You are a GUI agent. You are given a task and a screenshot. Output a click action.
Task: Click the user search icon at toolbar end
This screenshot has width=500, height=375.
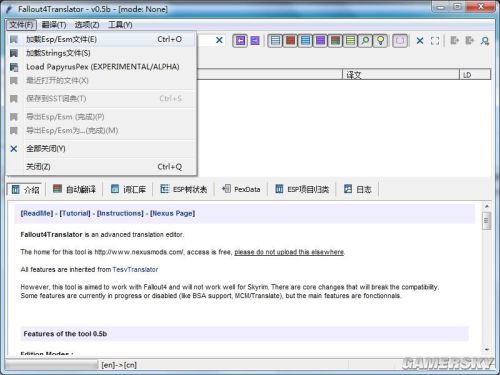(x=485, y=41)
